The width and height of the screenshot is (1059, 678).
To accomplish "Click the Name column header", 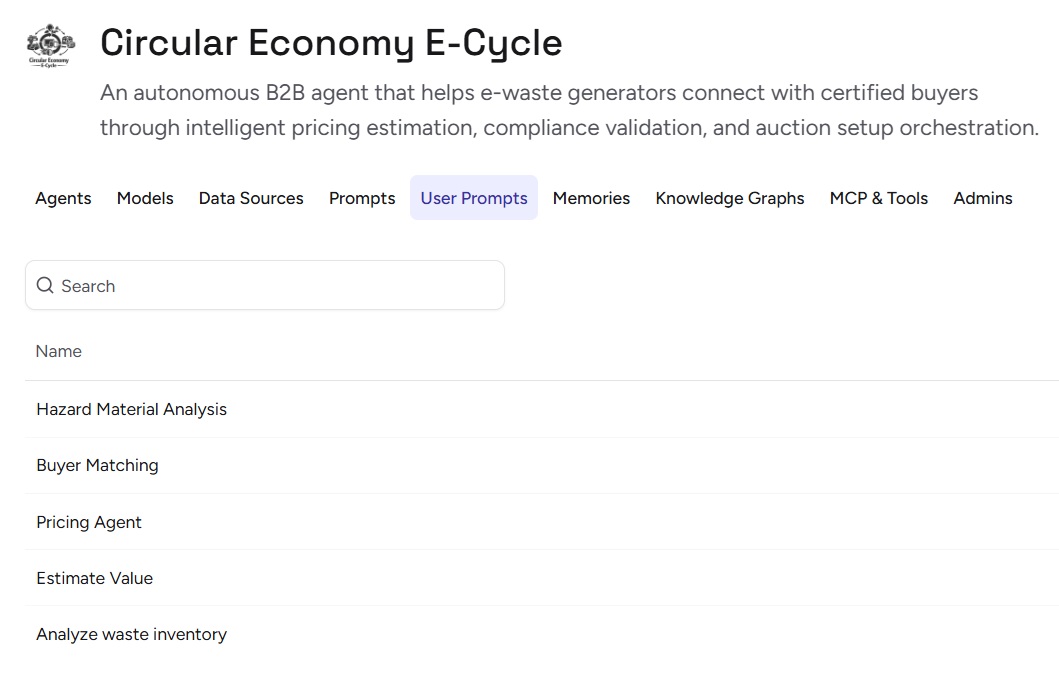I will click(59, 351).
